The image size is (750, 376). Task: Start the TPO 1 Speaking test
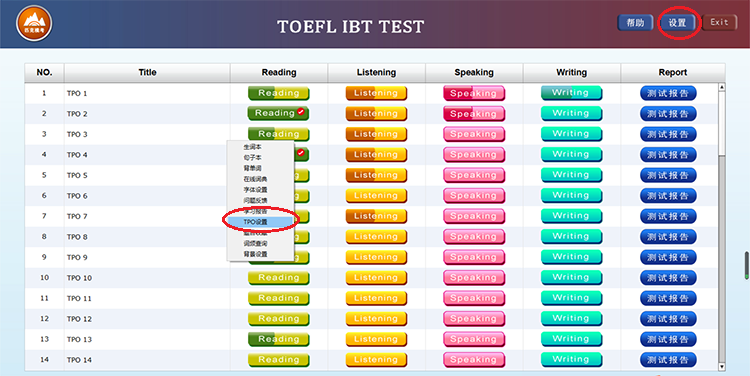[x=474, y=93]
